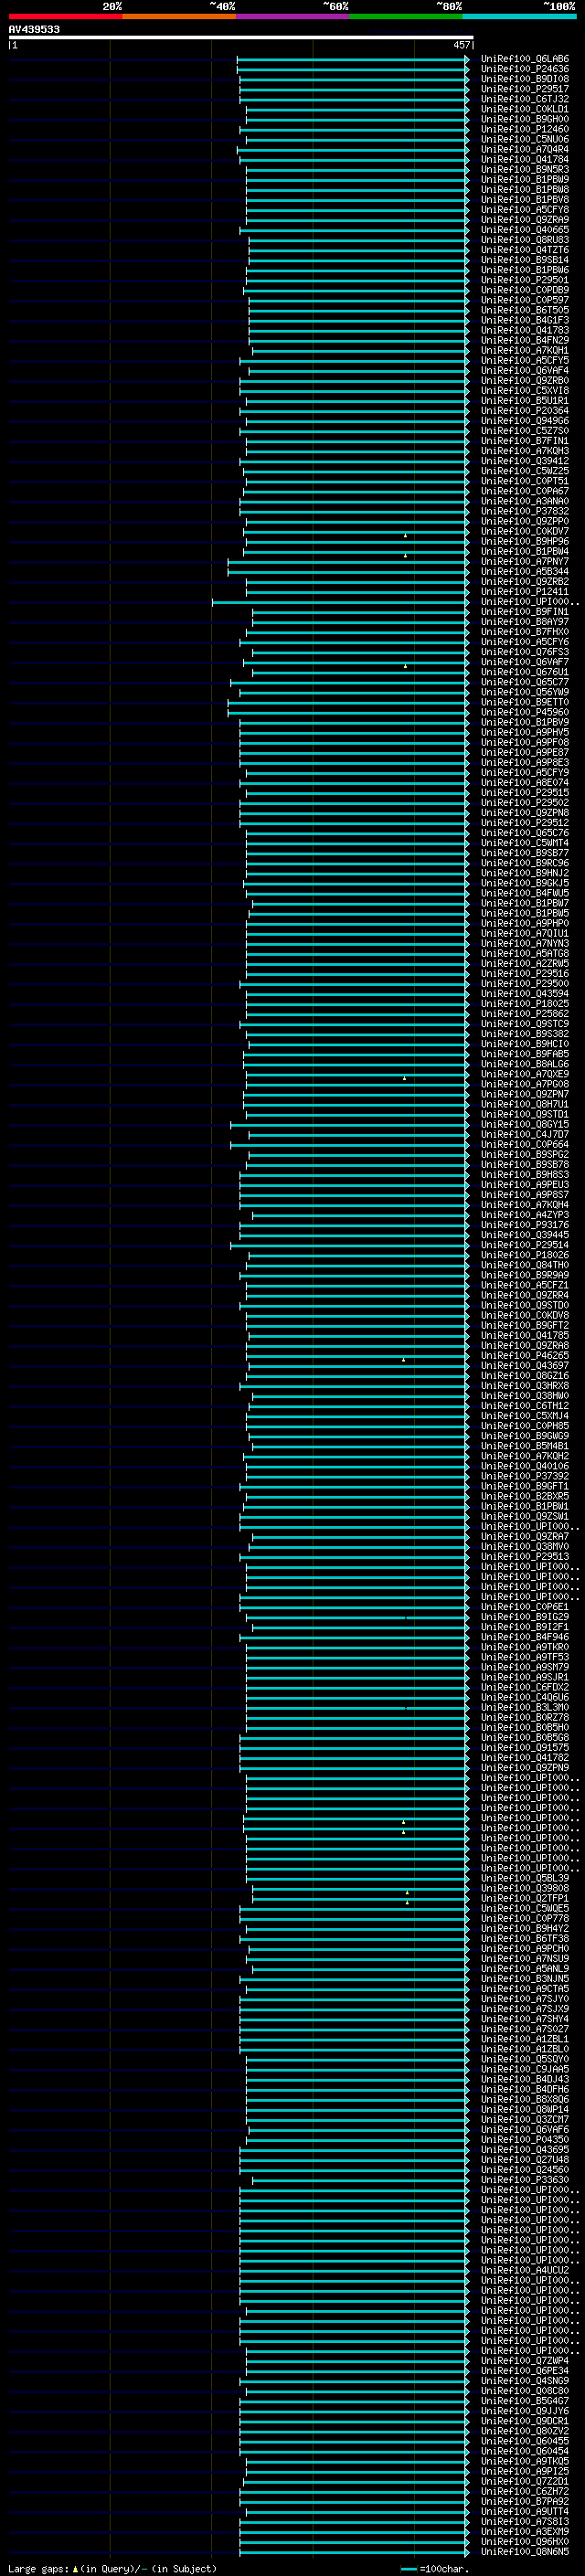This screenshot has height=2576, width=585.
Task: Select hit UniRef100_Q8RU83
Action: pos(525,240)
